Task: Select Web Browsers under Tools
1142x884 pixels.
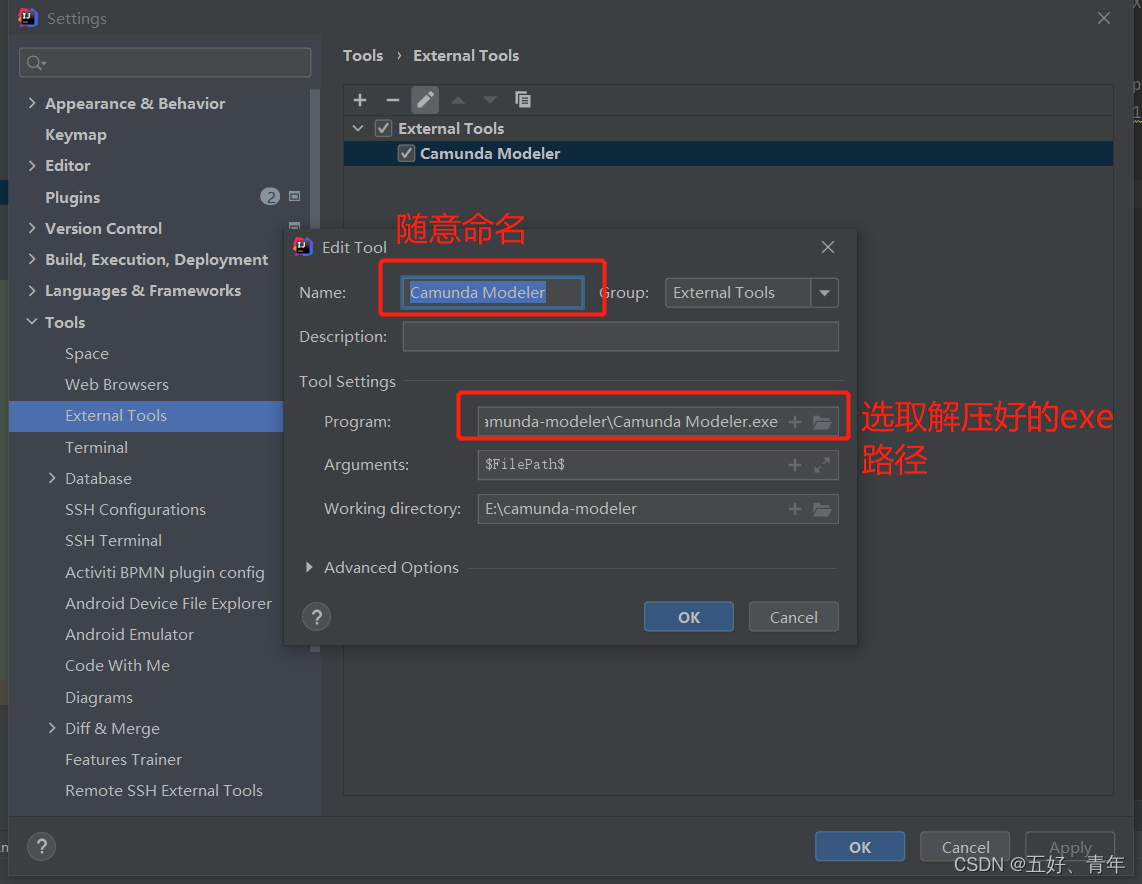Action: 117,384
